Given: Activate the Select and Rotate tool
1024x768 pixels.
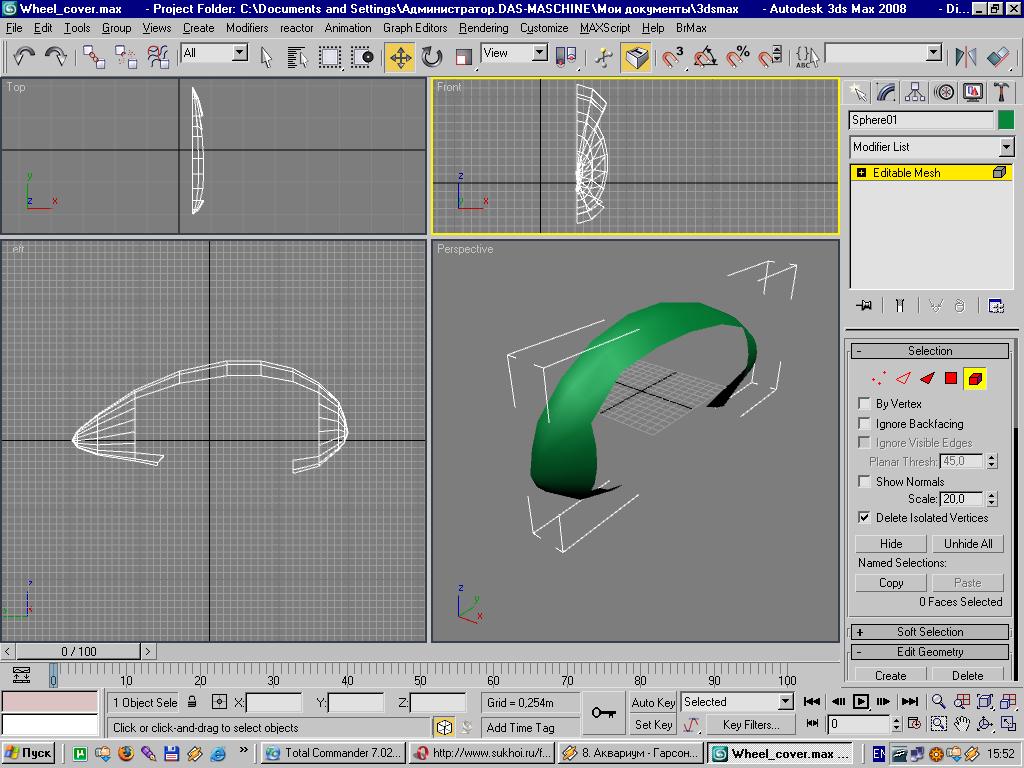Looking at the screenshot, I should (x=432, y=57).
